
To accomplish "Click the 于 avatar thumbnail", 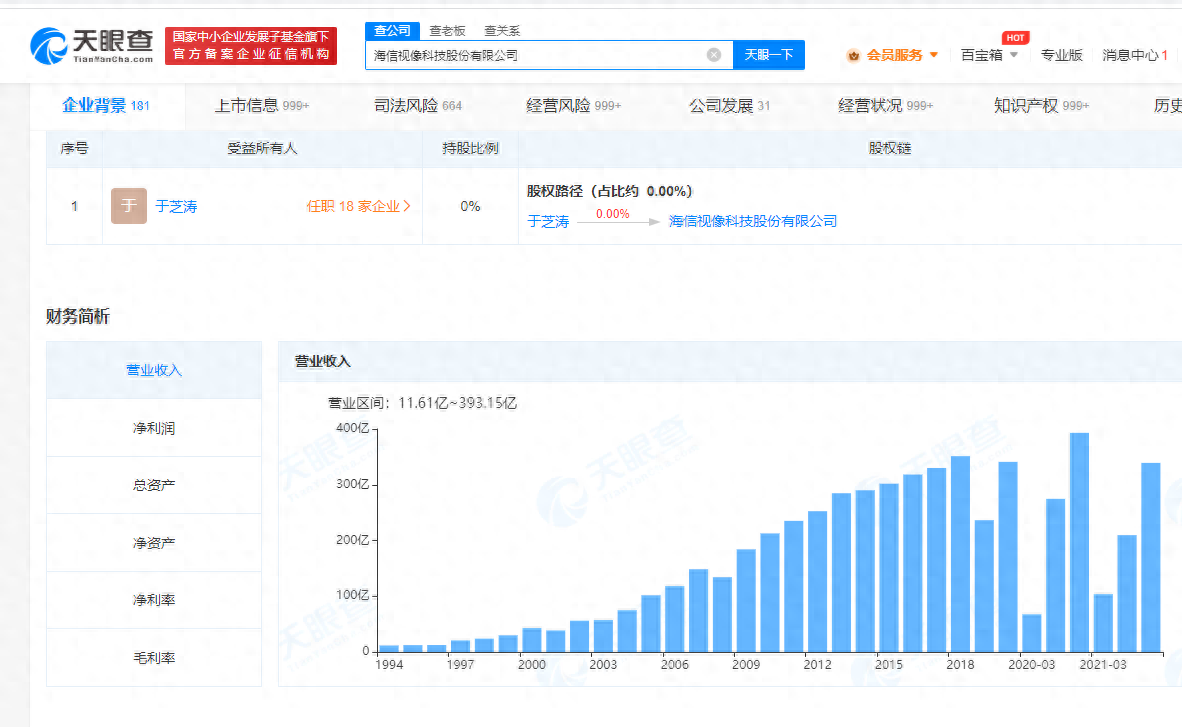I will [x=128, y=206].
